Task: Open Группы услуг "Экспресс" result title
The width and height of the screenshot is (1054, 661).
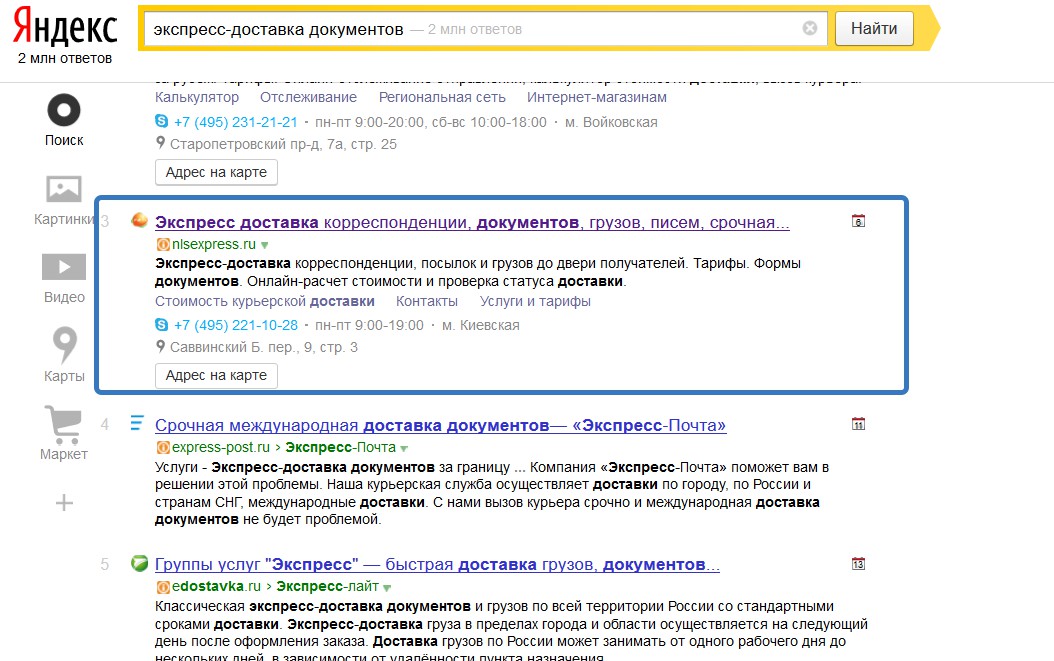Action: pos(437,565)
